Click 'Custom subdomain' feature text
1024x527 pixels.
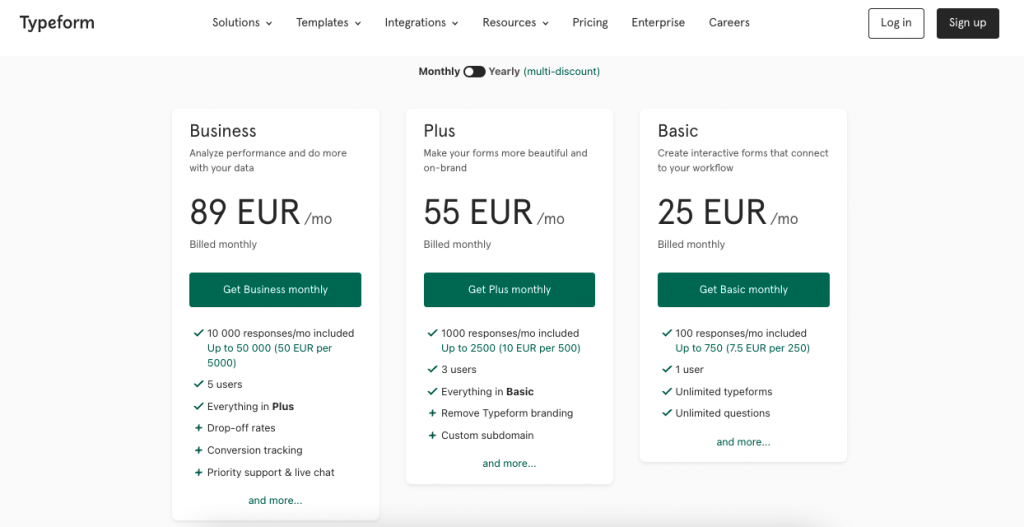click(x=487, y=436)
